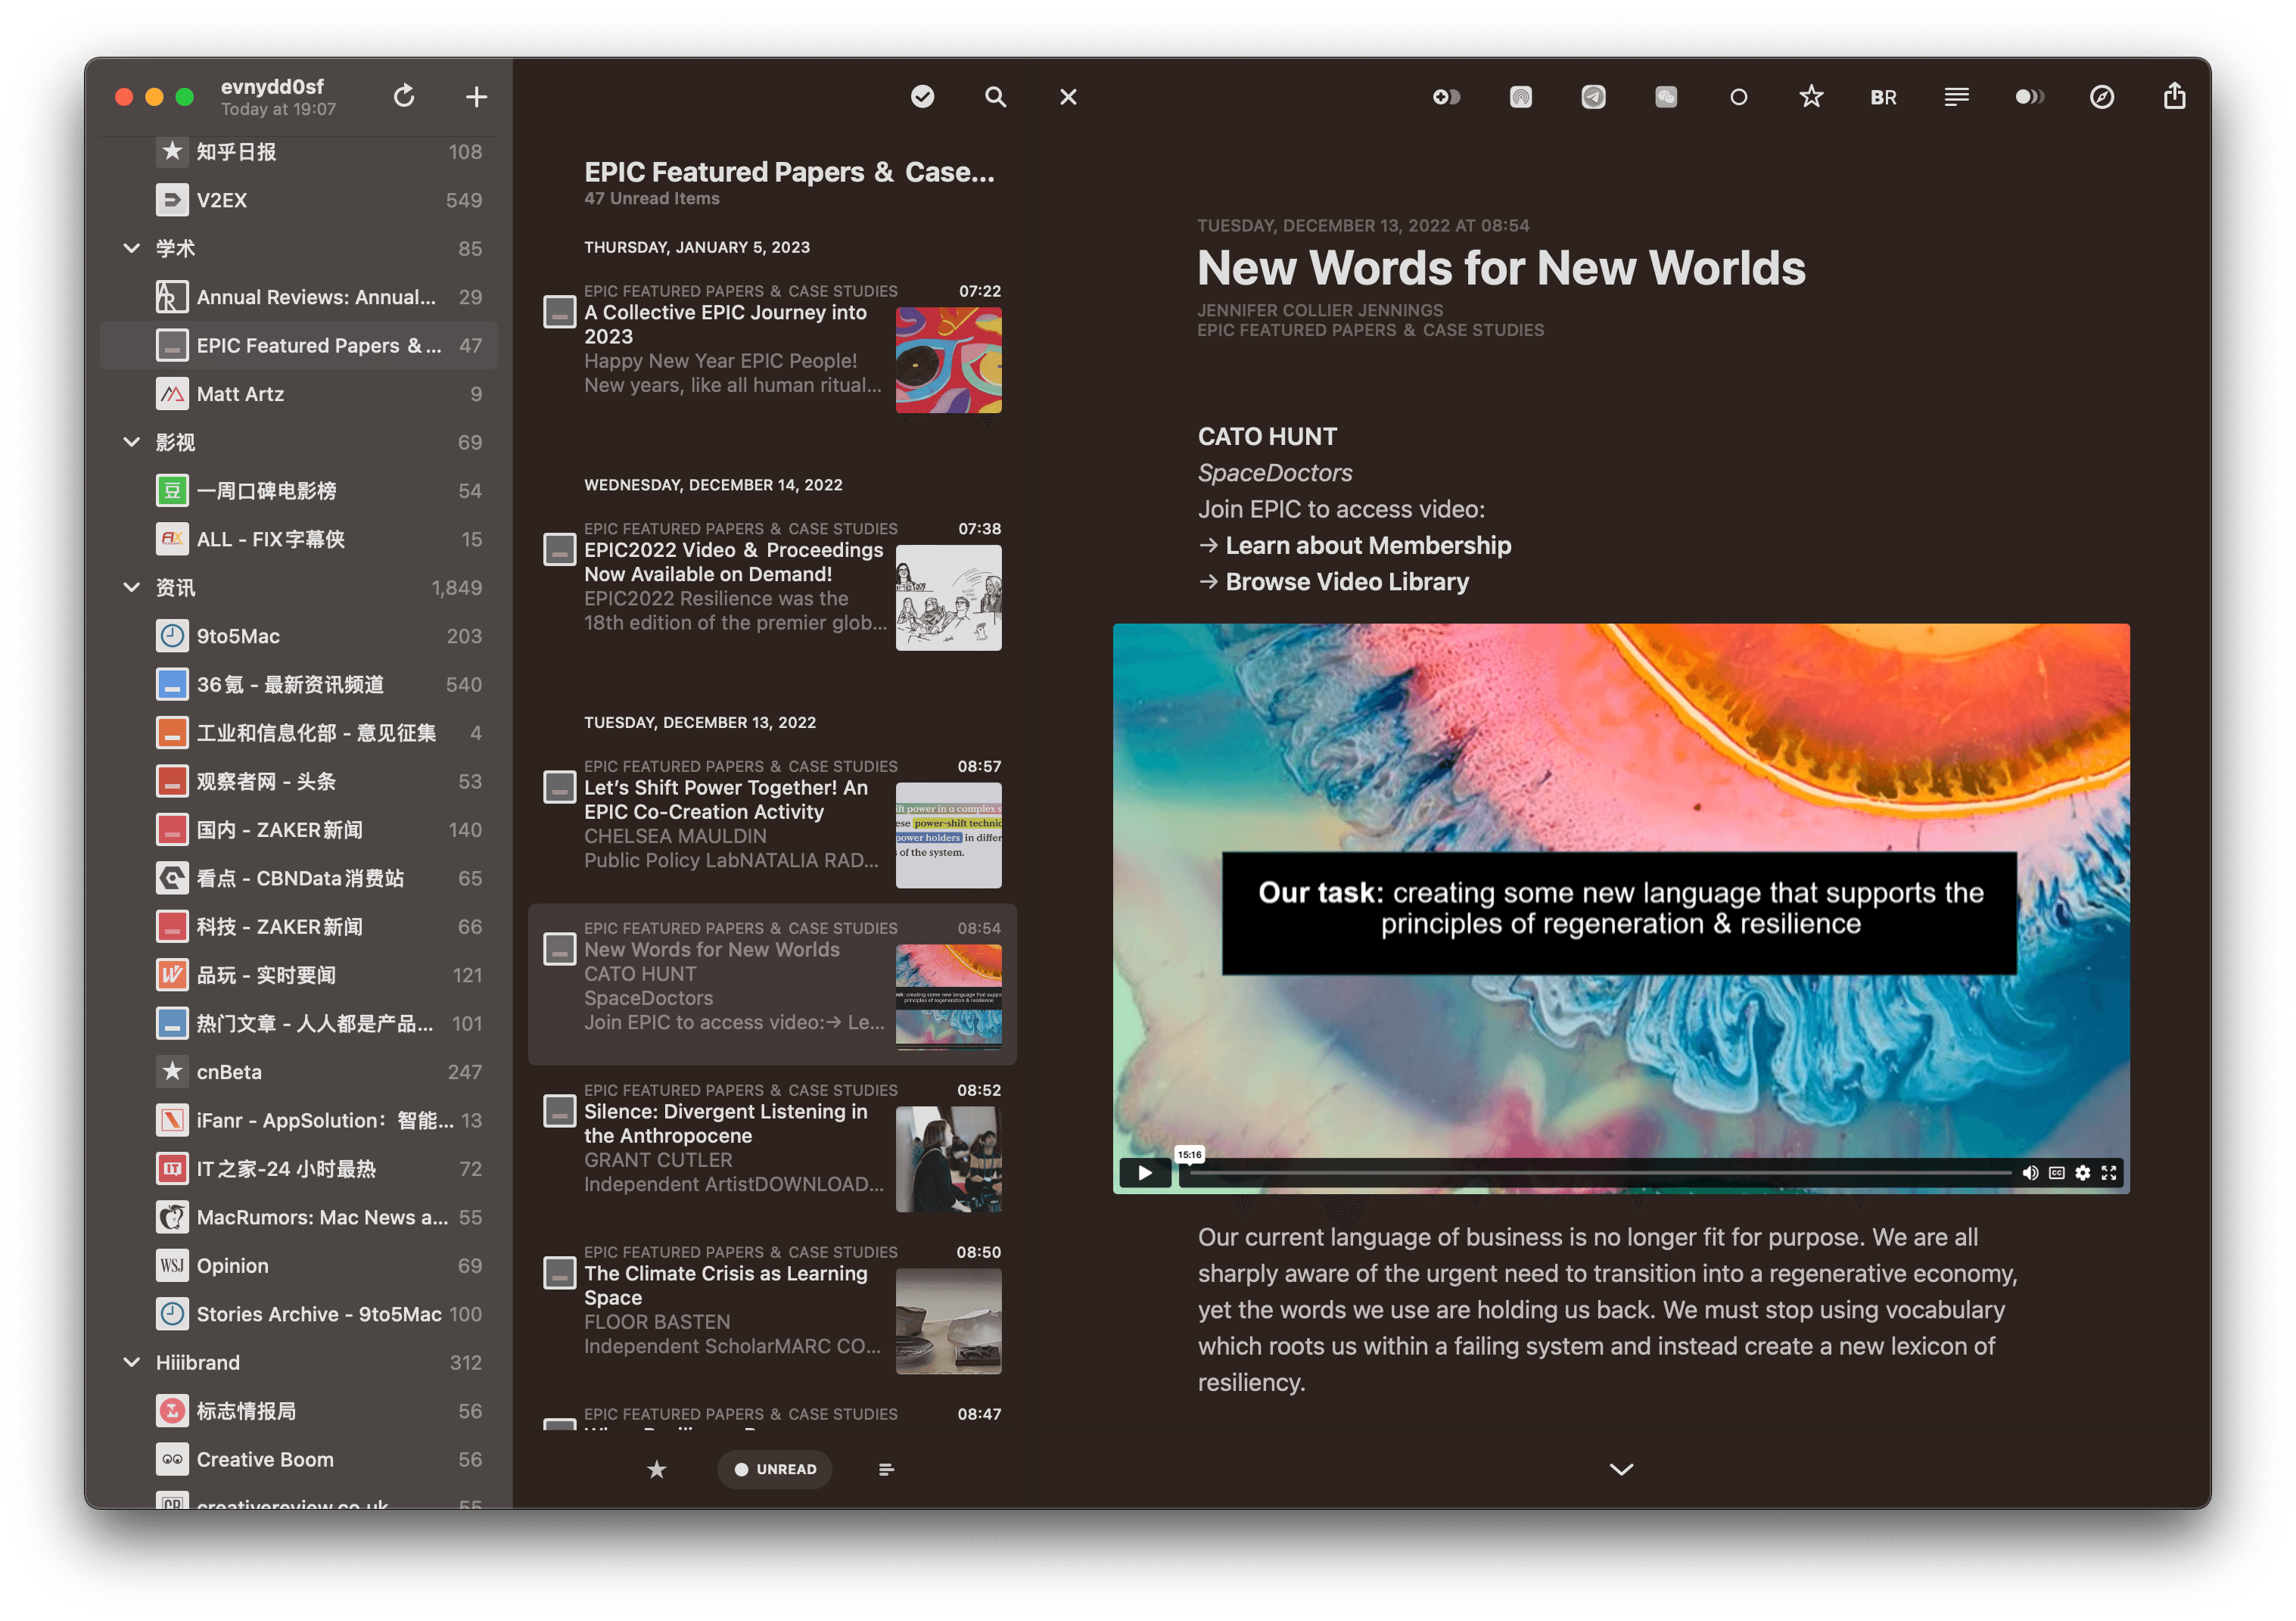Viewport: 2296px width, 1621px height.
Task: Select the IT之家-24小时最热 feed
Action: [x=298, y=1168]
